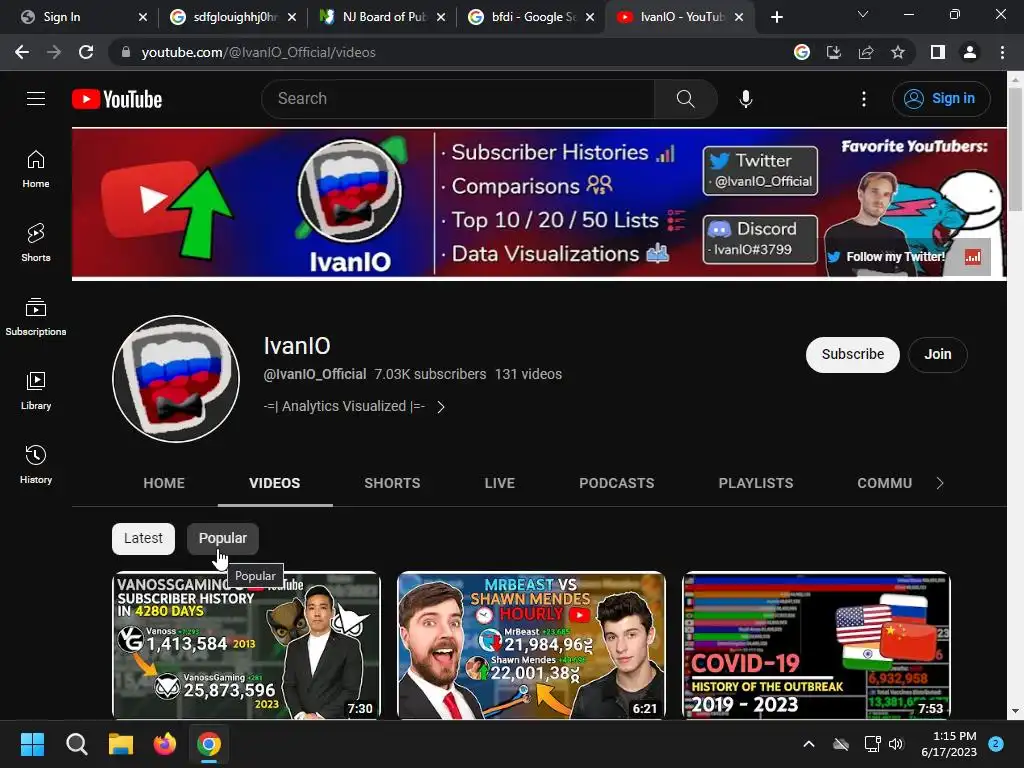Go to Home in the sidebar
The height and width of the screenshot is (768, 1024).
[x=36, y=169]
